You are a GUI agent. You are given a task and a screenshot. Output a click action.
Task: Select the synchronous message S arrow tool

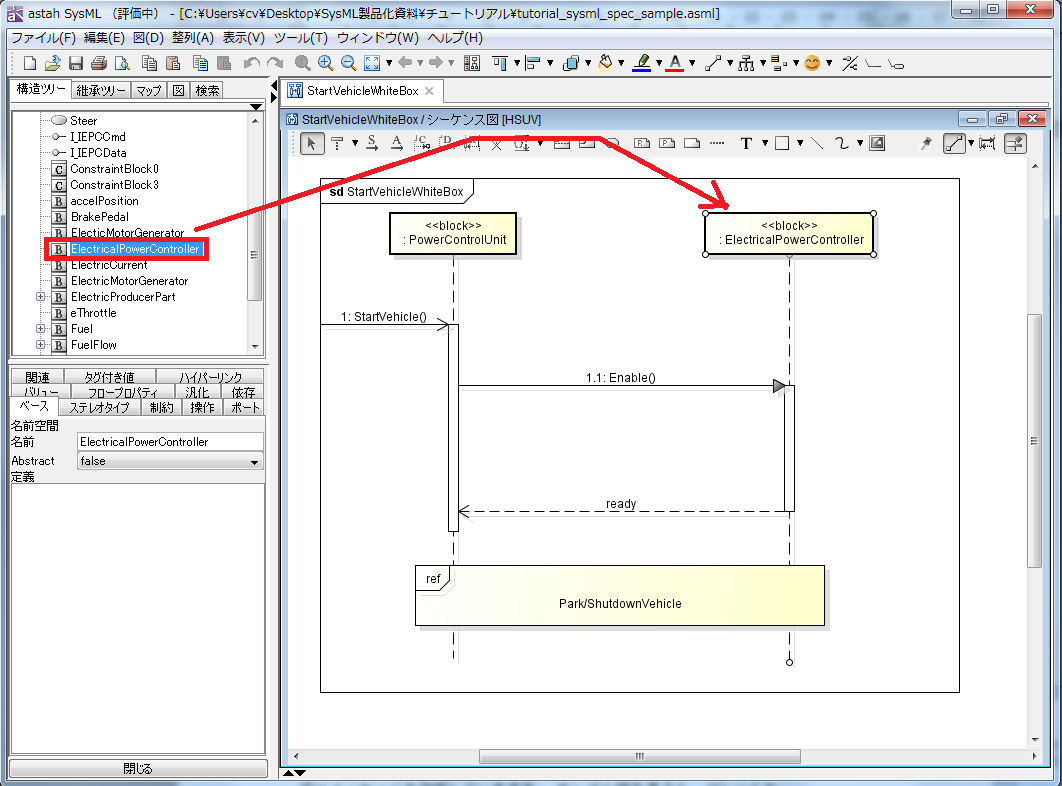tap(372, 143)
